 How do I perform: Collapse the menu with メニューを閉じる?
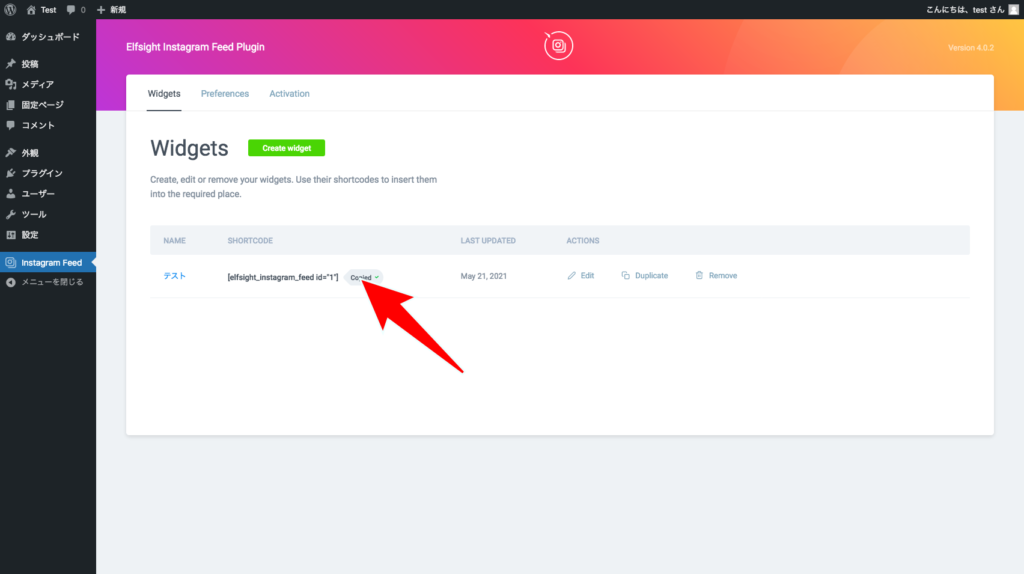pos(52,282)
